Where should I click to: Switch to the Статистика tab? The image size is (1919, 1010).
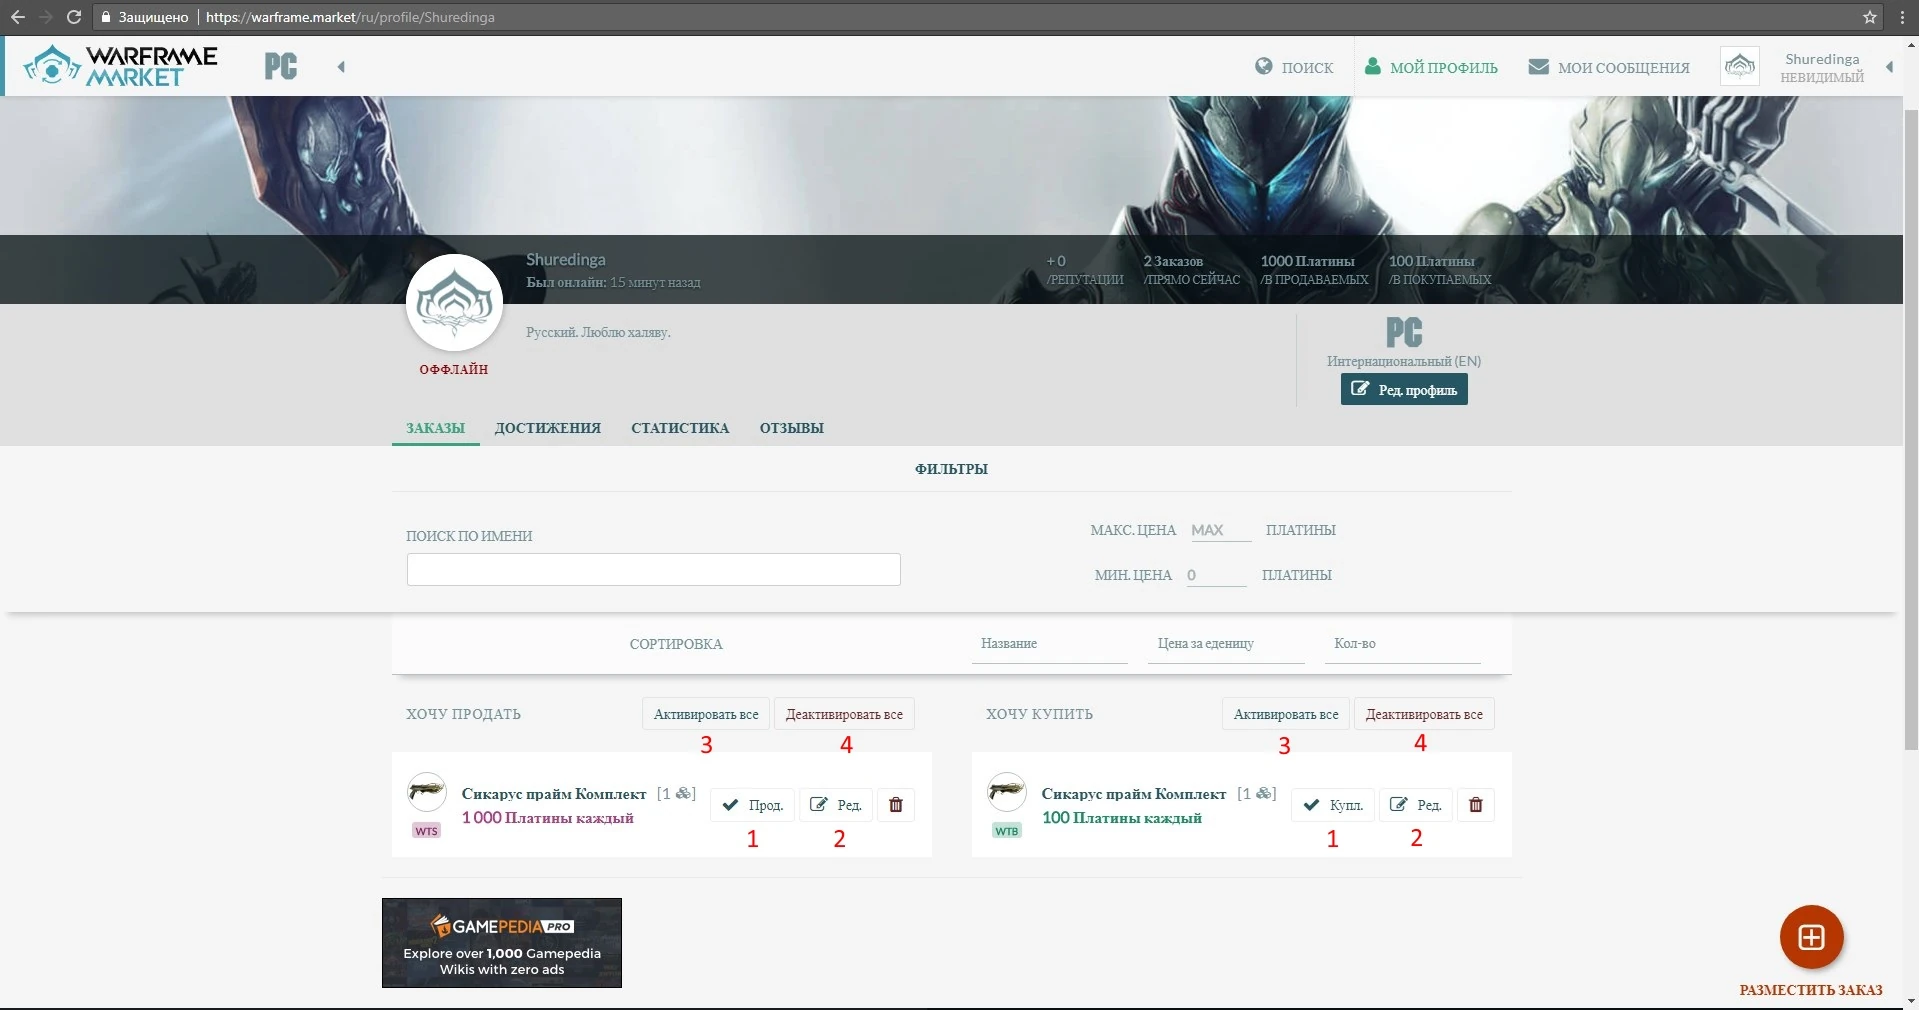pyautogui.click(x=680, y=428)
